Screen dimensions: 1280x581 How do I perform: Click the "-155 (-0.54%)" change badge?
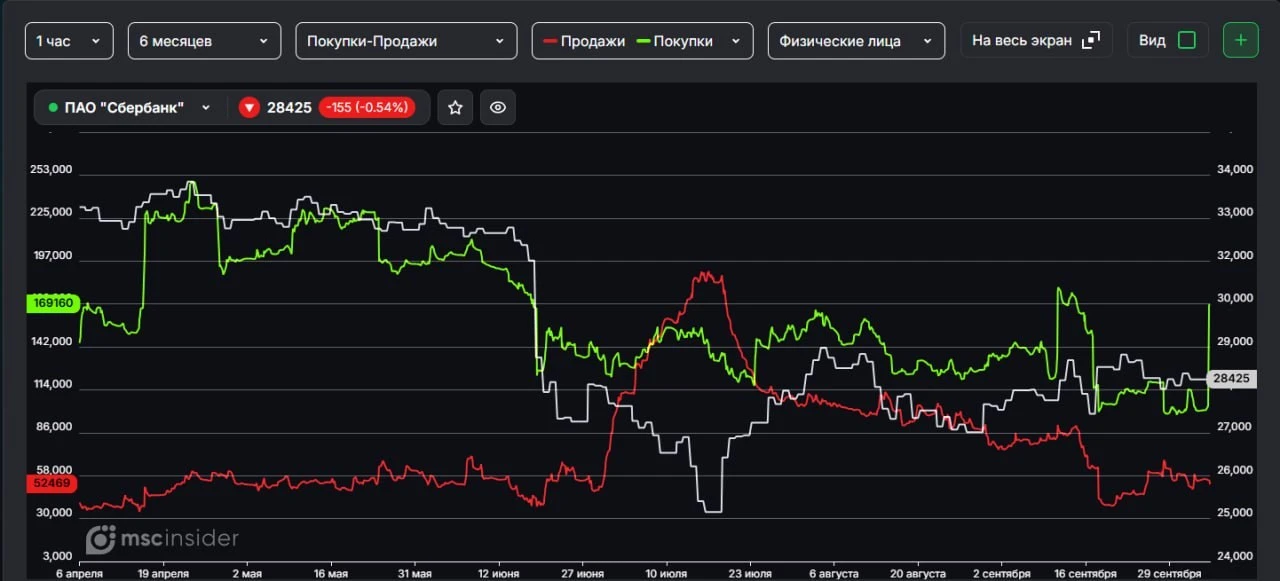(367, 108)
